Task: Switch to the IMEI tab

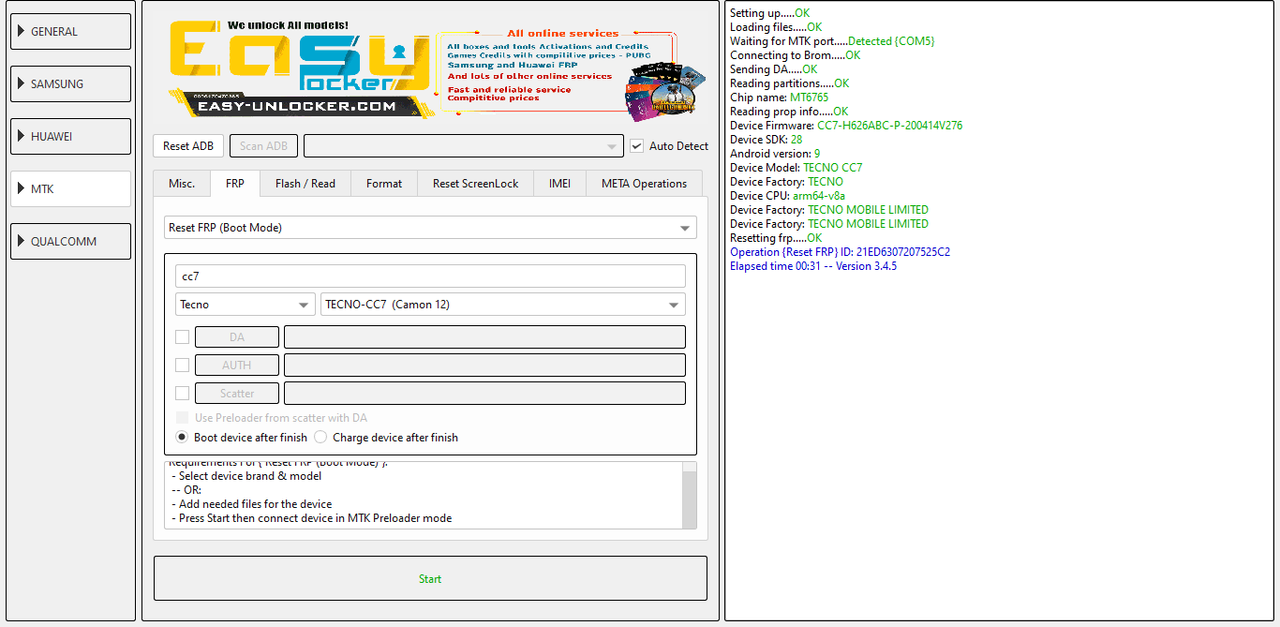Action: click(560, 183)
